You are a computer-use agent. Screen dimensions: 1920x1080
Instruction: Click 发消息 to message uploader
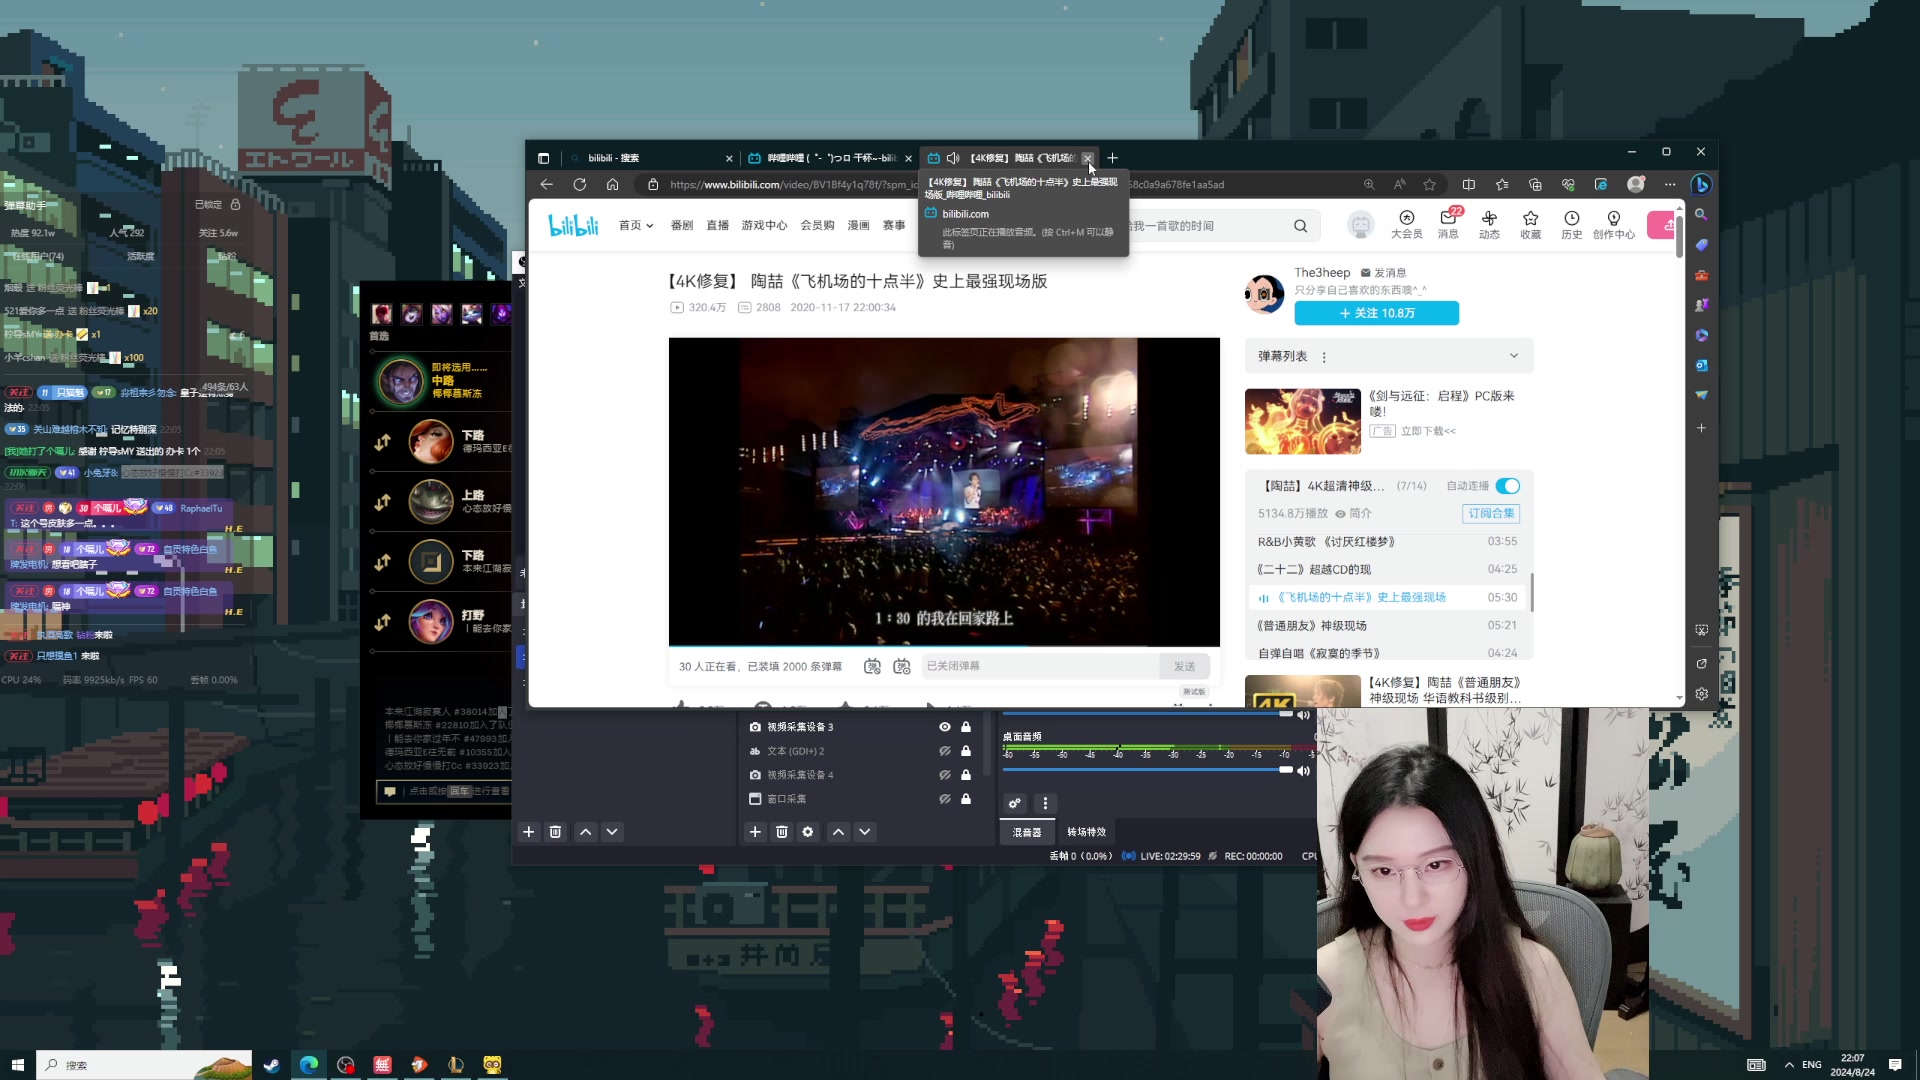coord(1384,273)
